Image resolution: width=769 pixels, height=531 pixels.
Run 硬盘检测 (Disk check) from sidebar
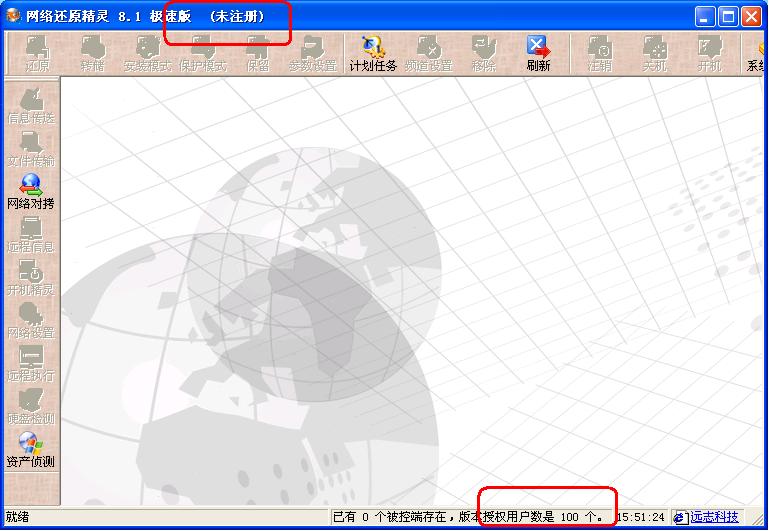pos(31,406)
